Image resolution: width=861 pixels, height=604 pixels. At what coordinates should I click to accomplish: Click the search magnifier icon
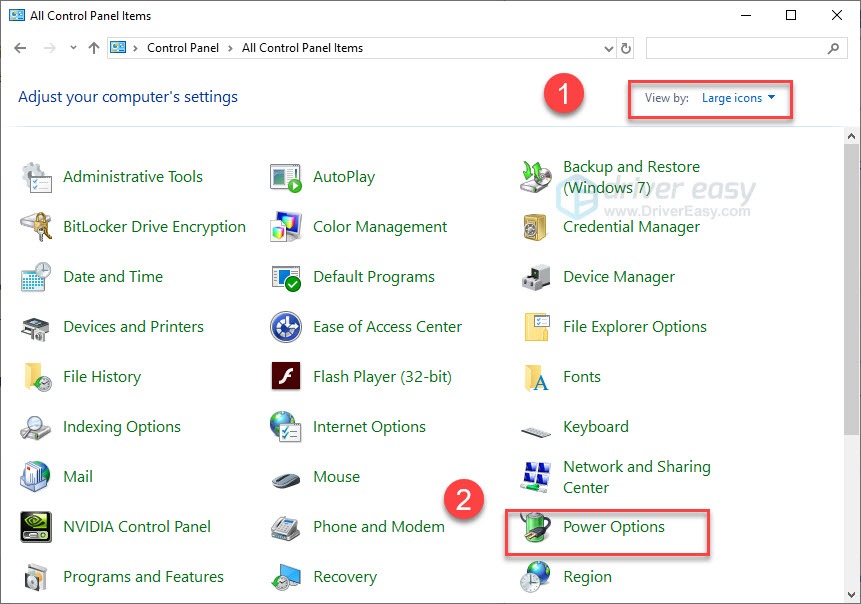[x=833, y=48]
